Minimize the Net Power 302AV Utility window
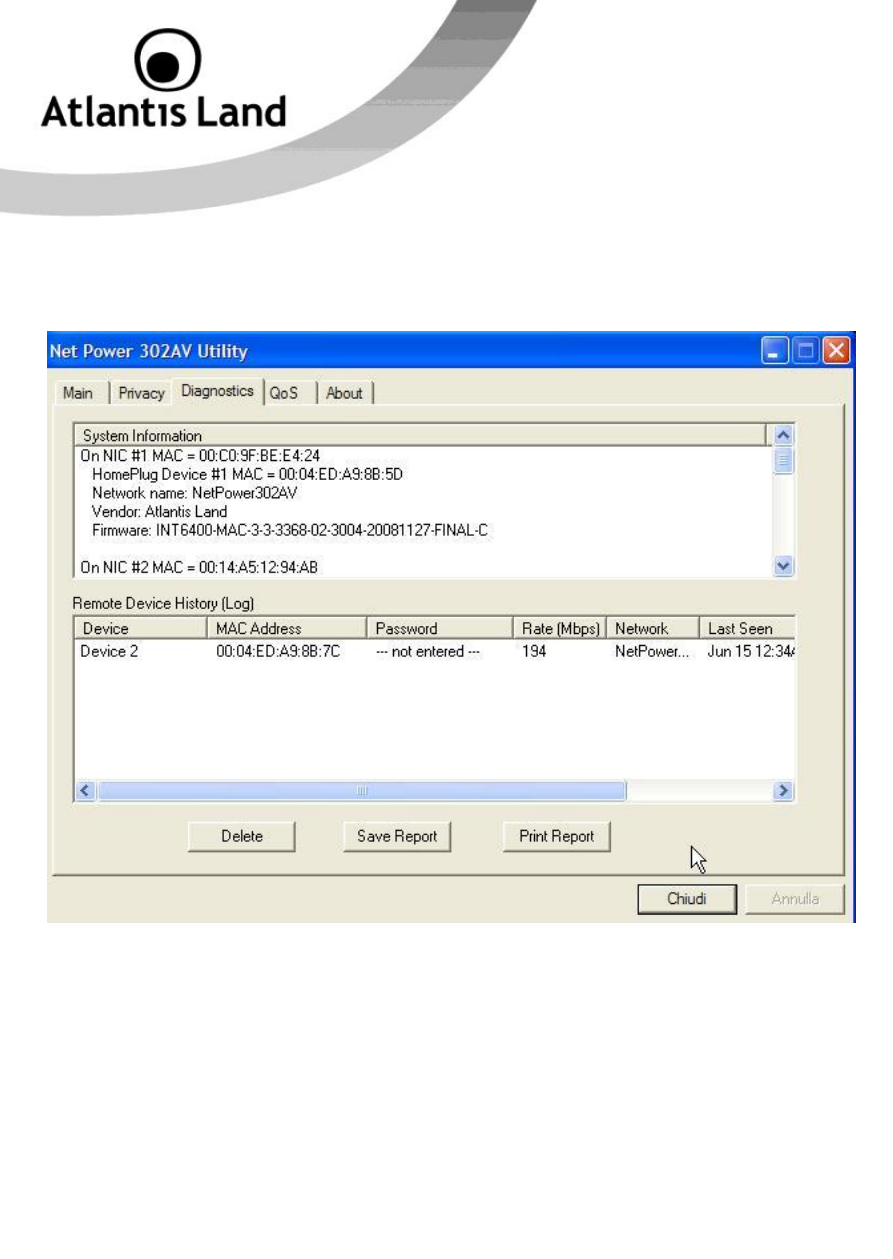 coord(776,351)
